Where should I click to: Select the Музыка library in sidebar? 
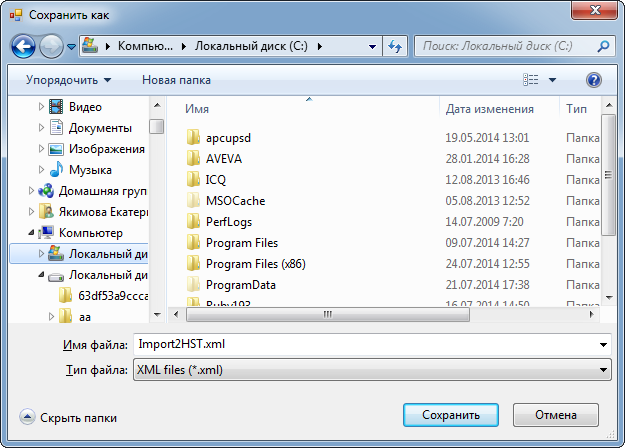(89, 170)
